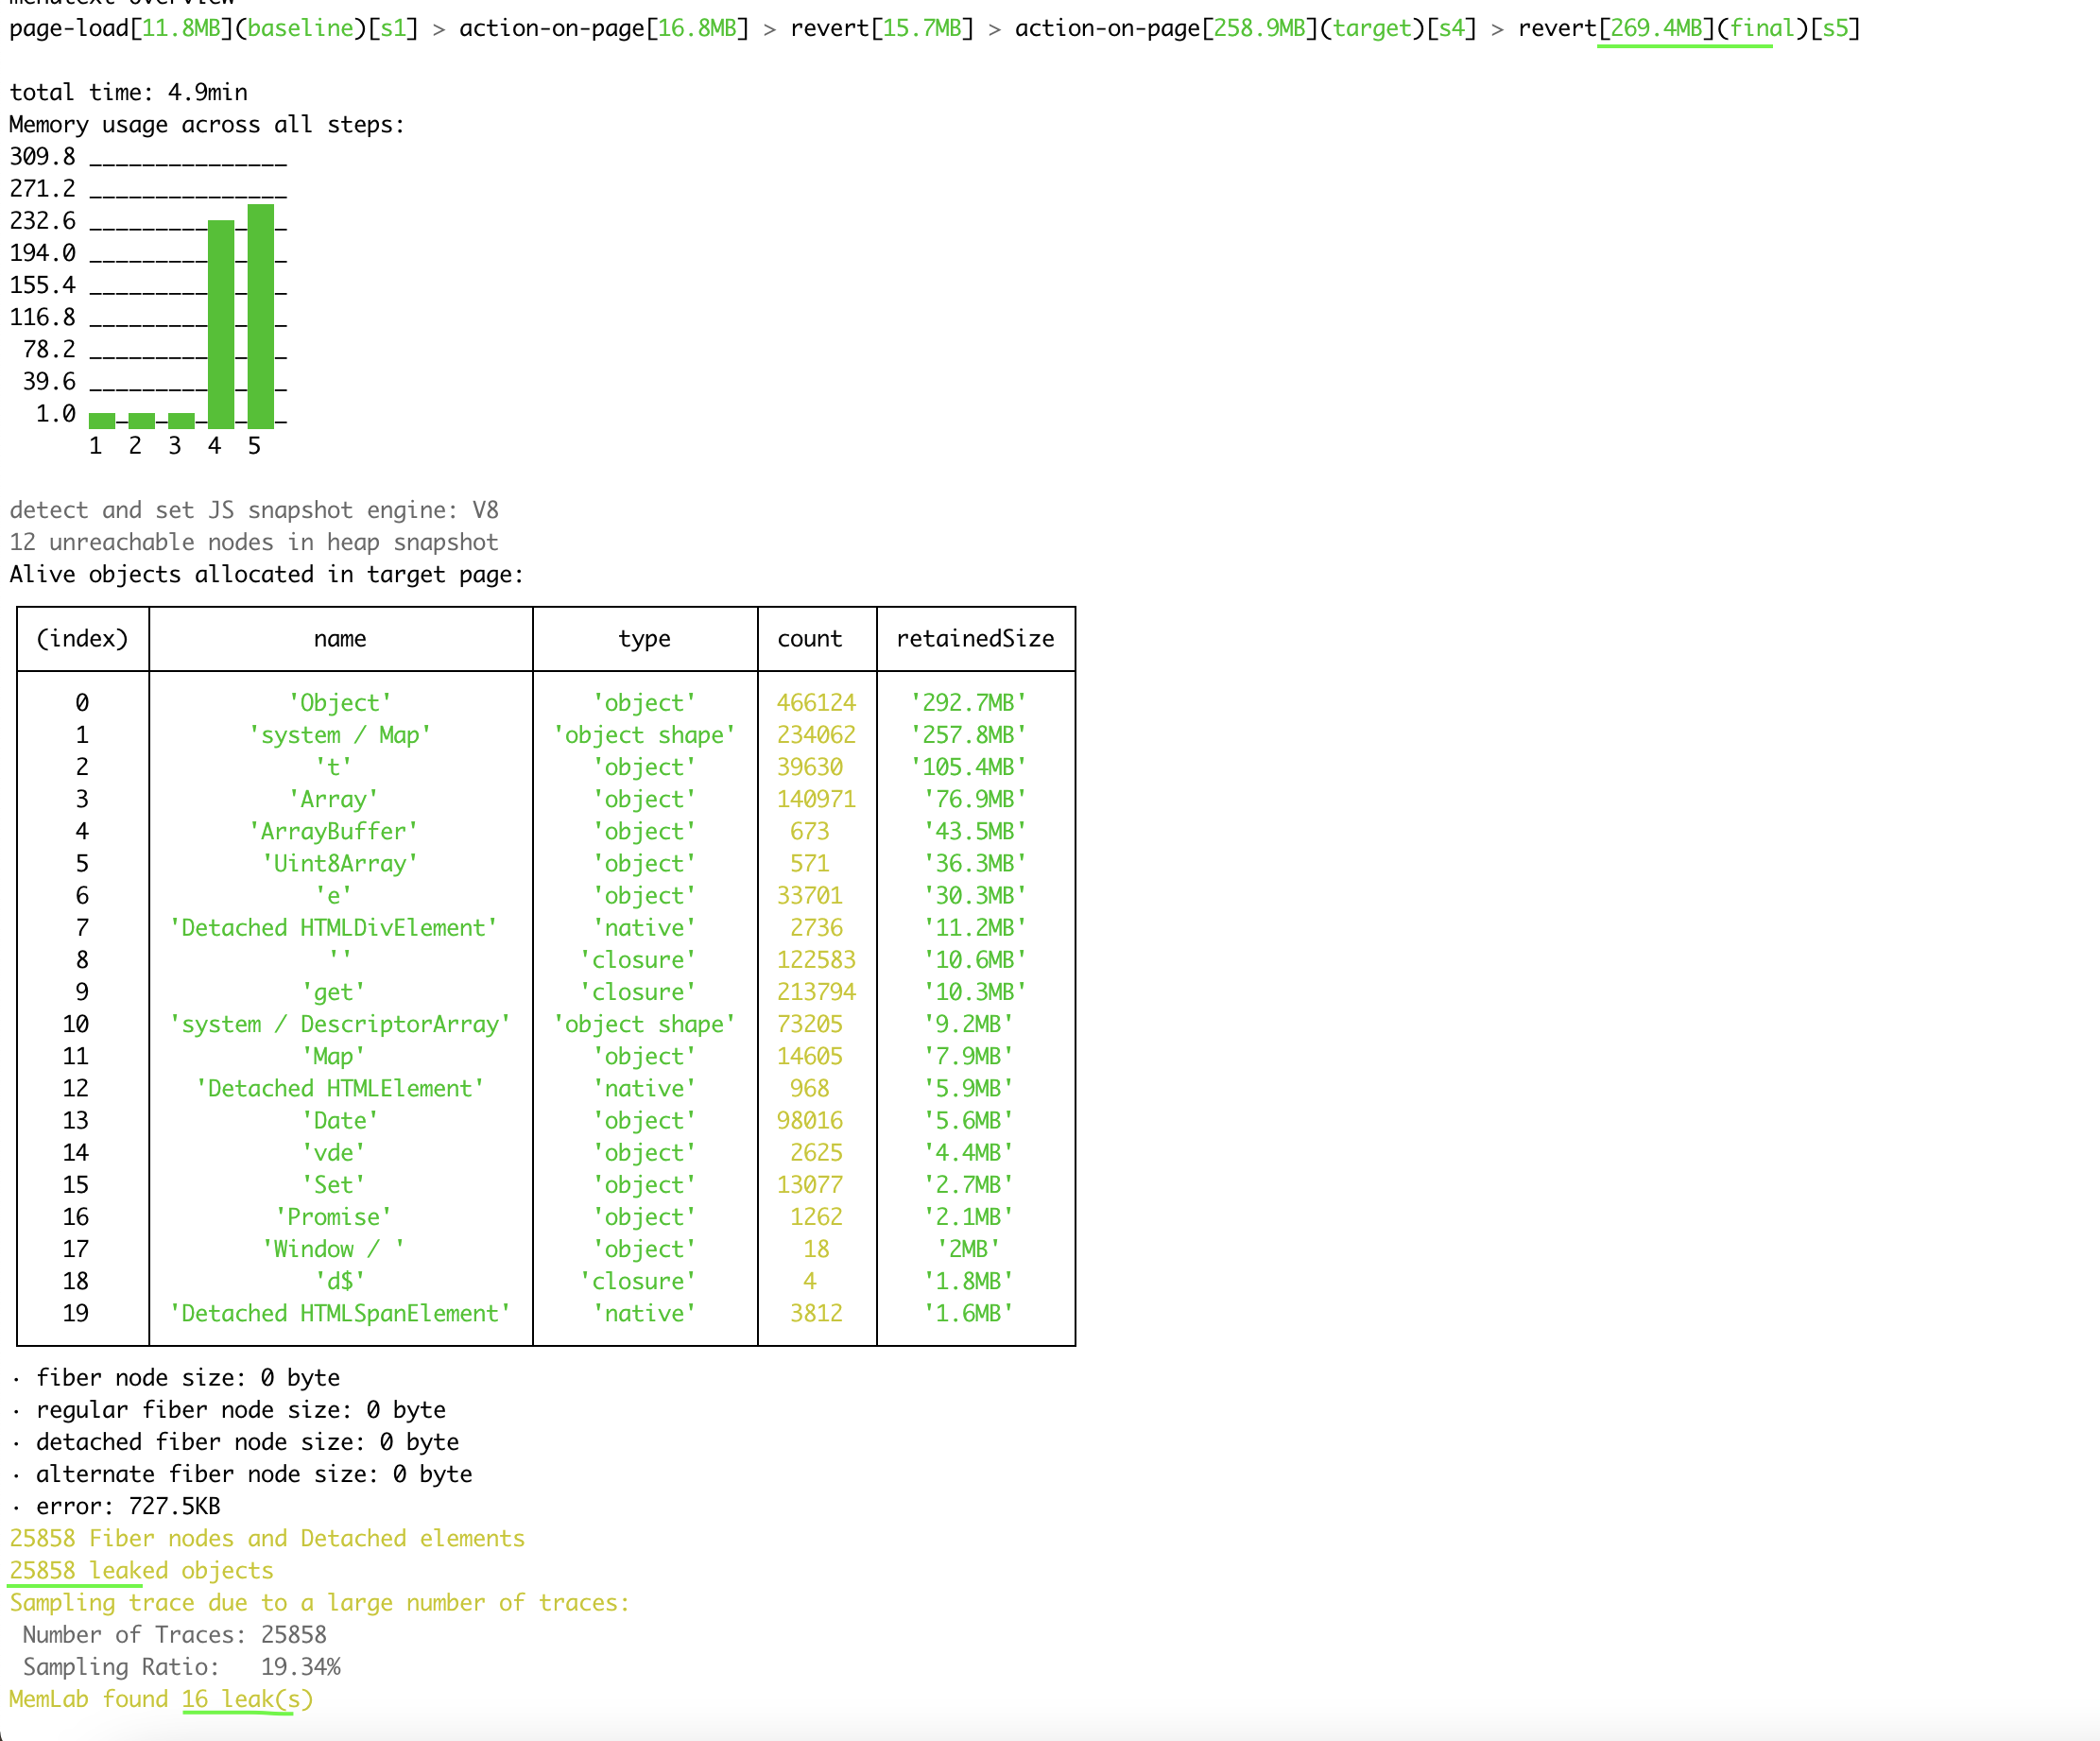Click the 'system / DescriptorArray' cell

click(x=340, y=1024)
